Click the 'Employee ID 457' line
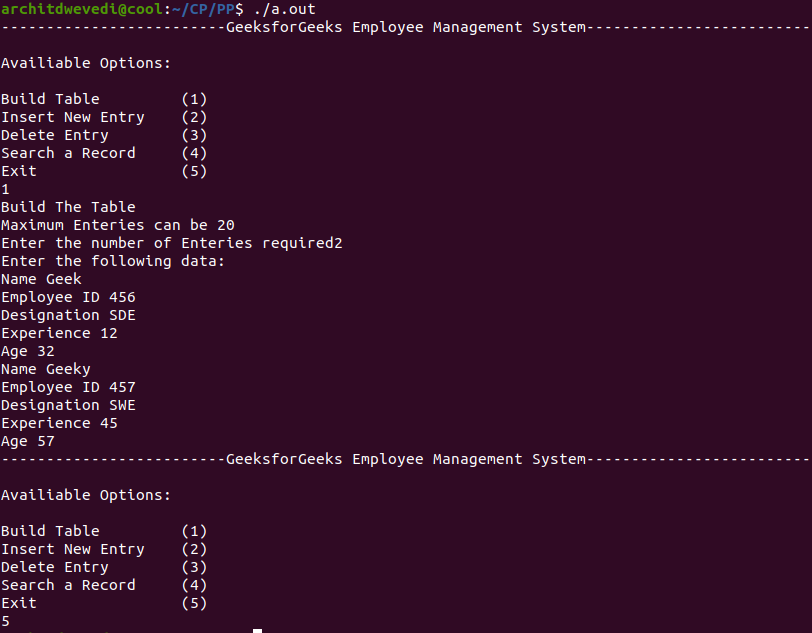This screenshot has width=812, height=633. 68,387
